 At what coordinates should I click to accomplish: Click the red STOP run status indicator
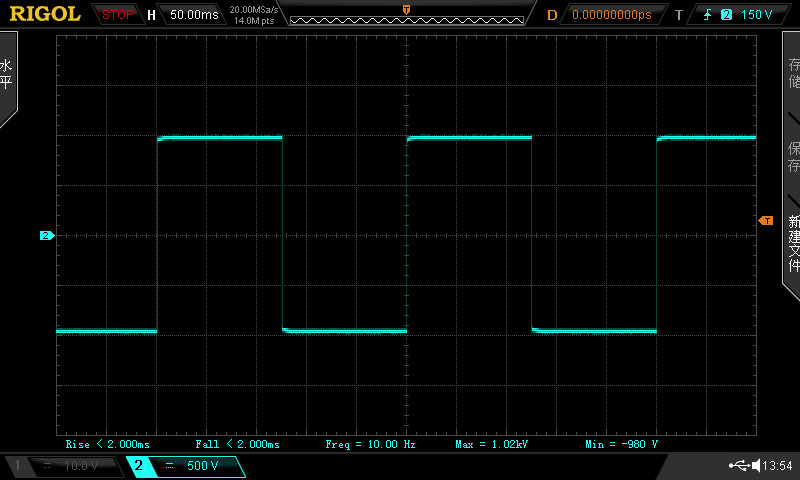click(119, 15)
